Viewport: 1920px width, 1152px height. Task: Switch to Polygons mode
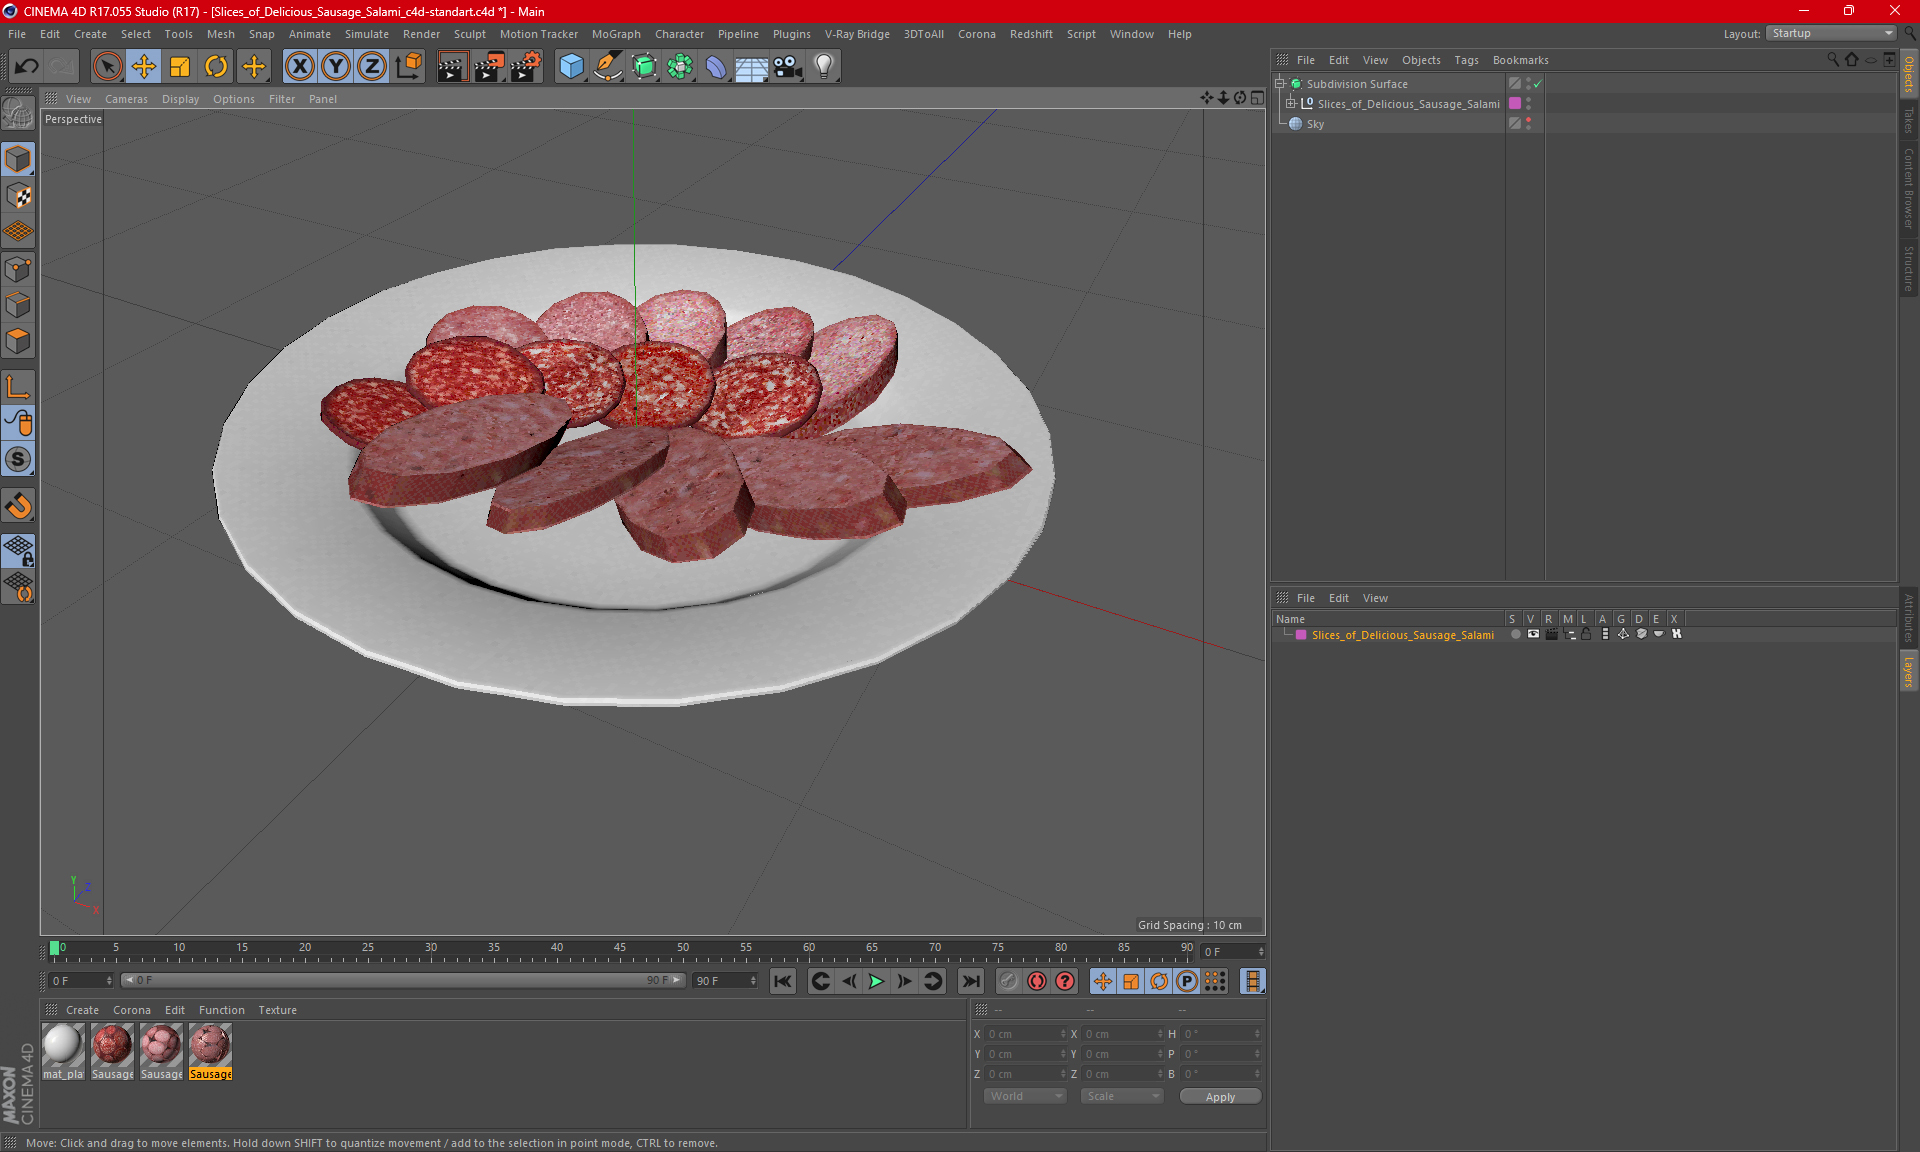point(18,341)
